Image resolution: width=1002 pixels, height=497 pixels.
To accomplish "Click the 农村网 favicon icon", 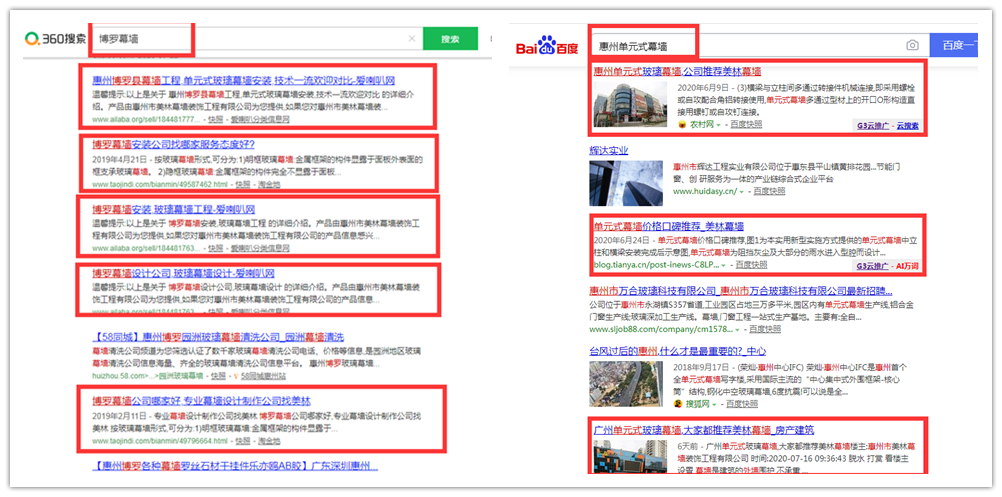I will click(682, 125).
